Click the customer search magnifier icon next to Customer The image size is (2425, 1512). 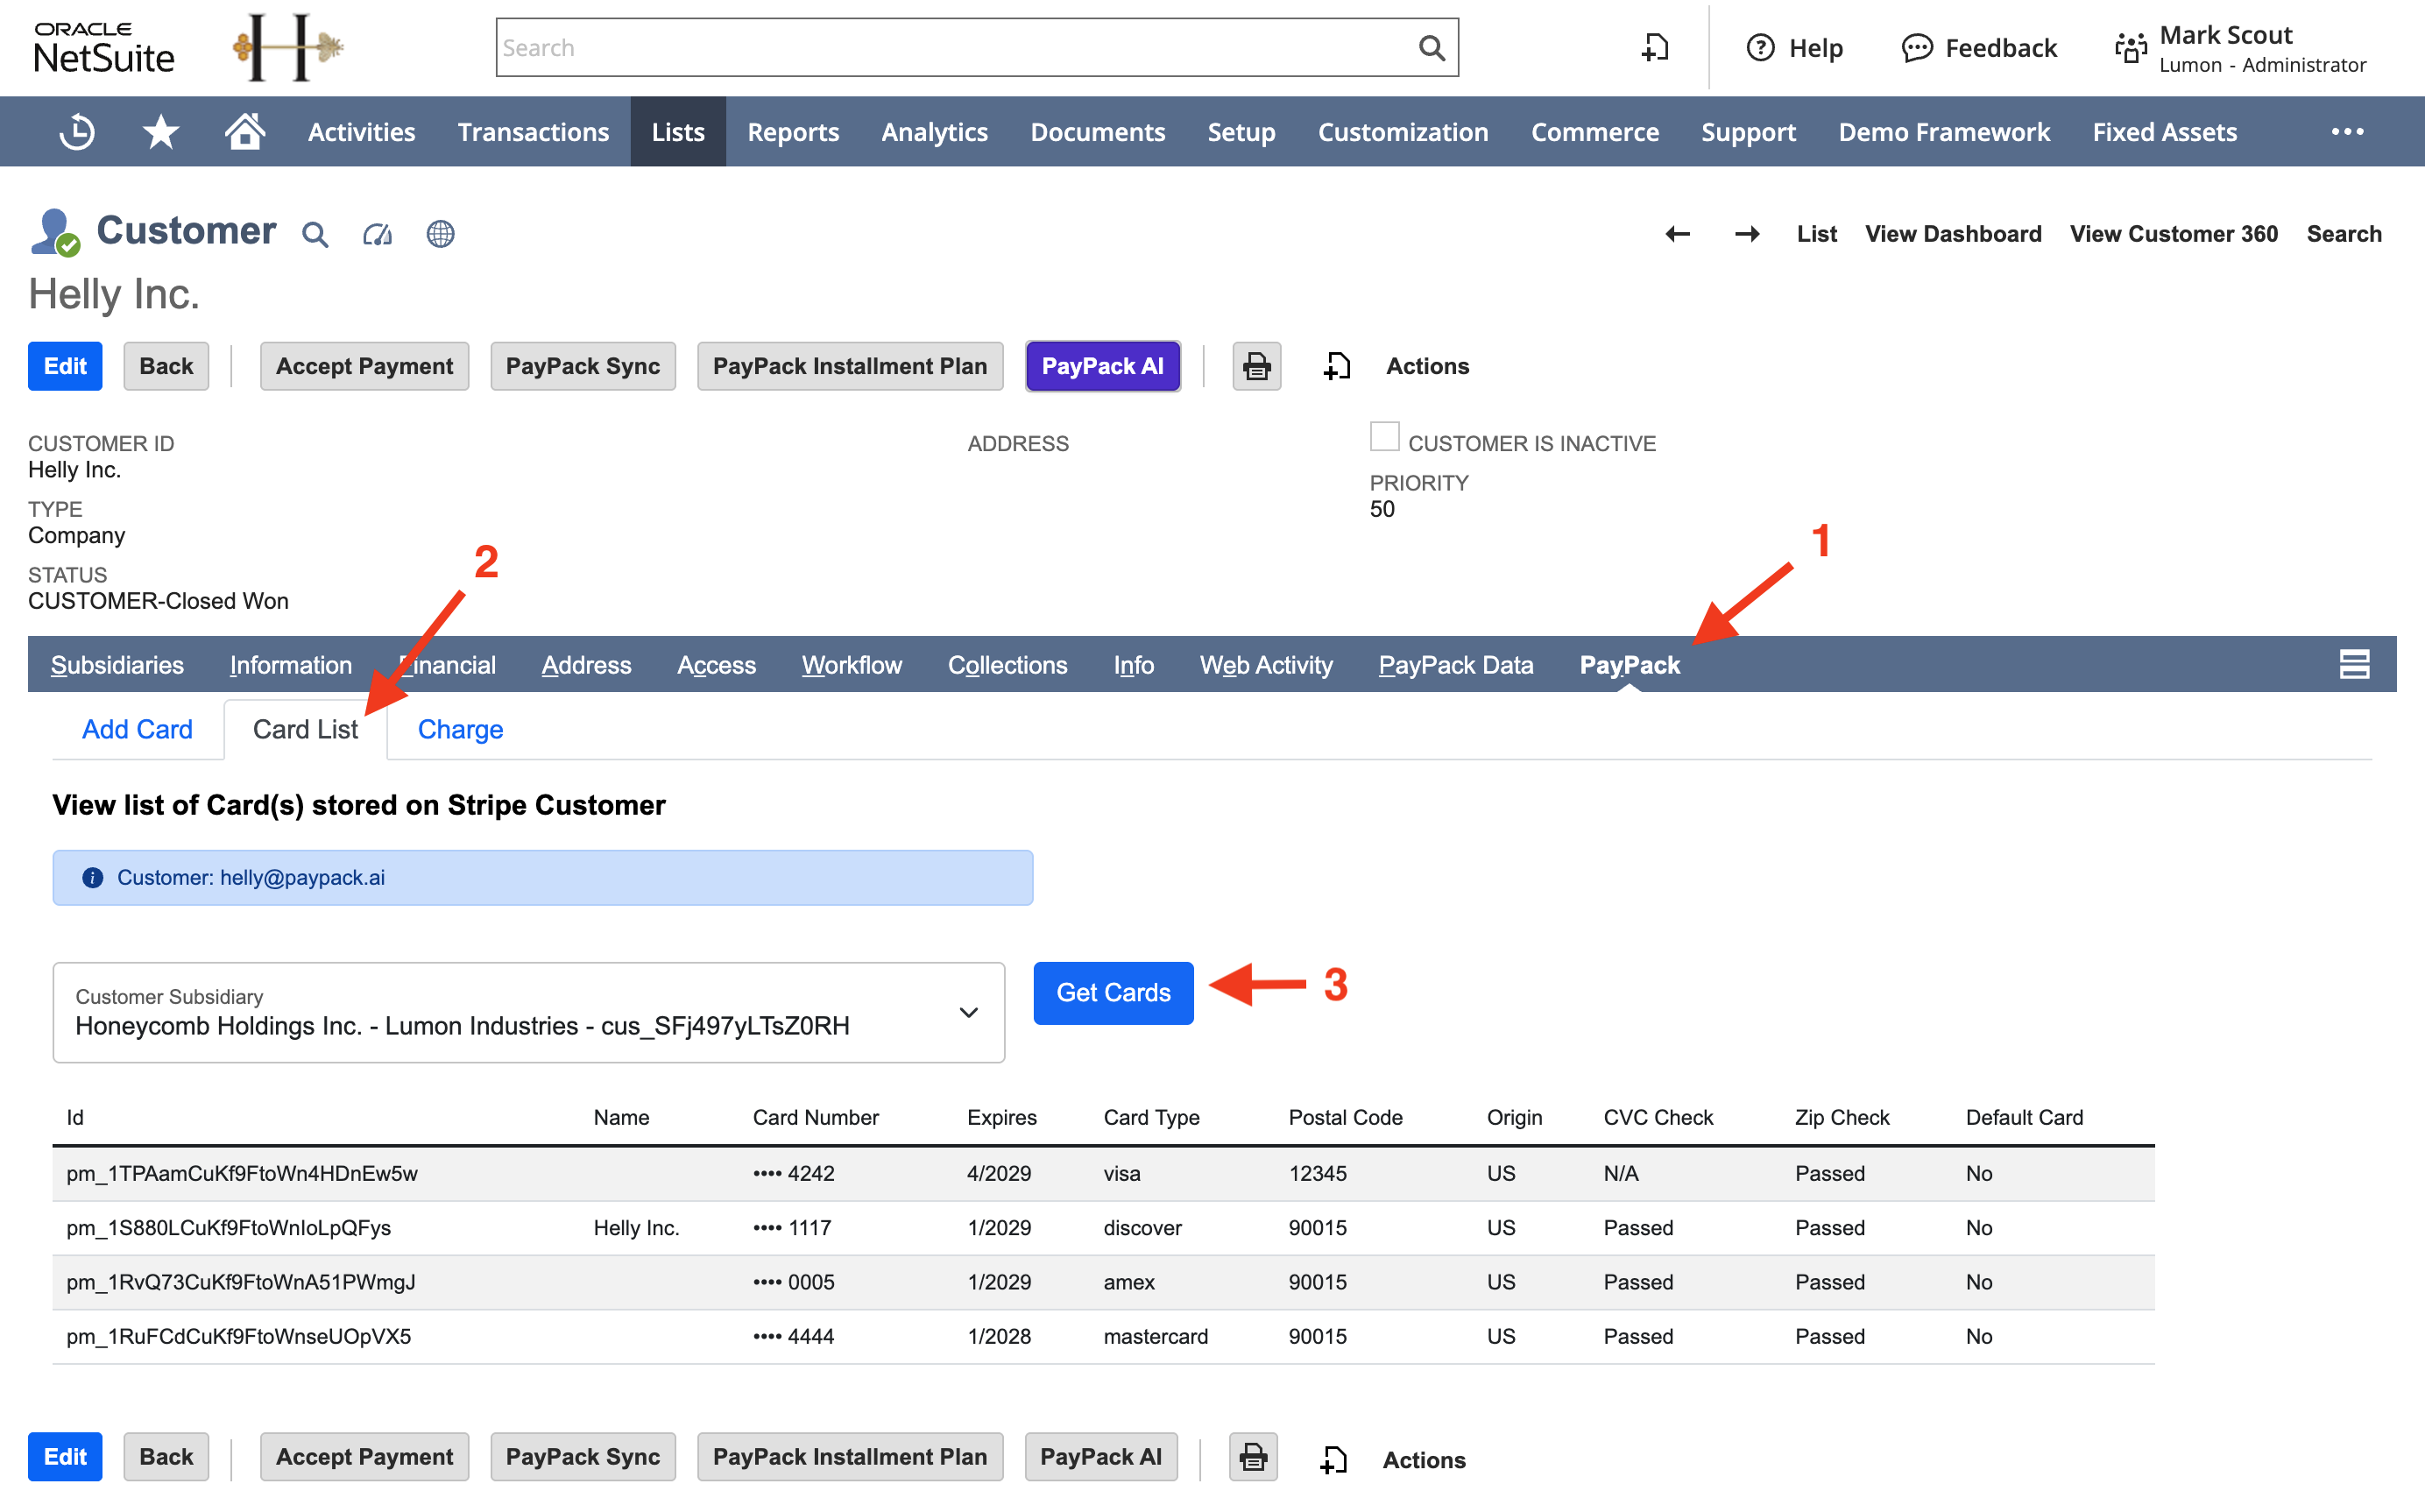point(315,234)
